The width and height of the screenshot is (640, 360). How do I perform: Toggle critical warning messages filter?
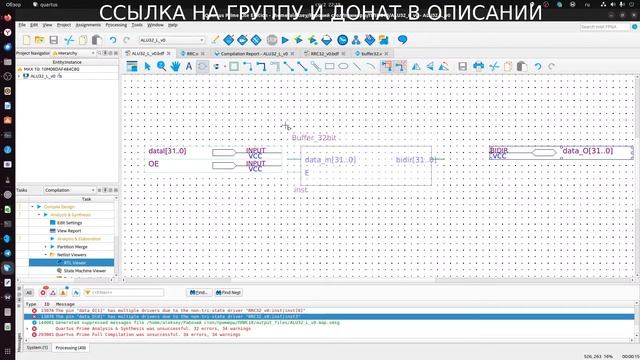(x=53, y=293)
